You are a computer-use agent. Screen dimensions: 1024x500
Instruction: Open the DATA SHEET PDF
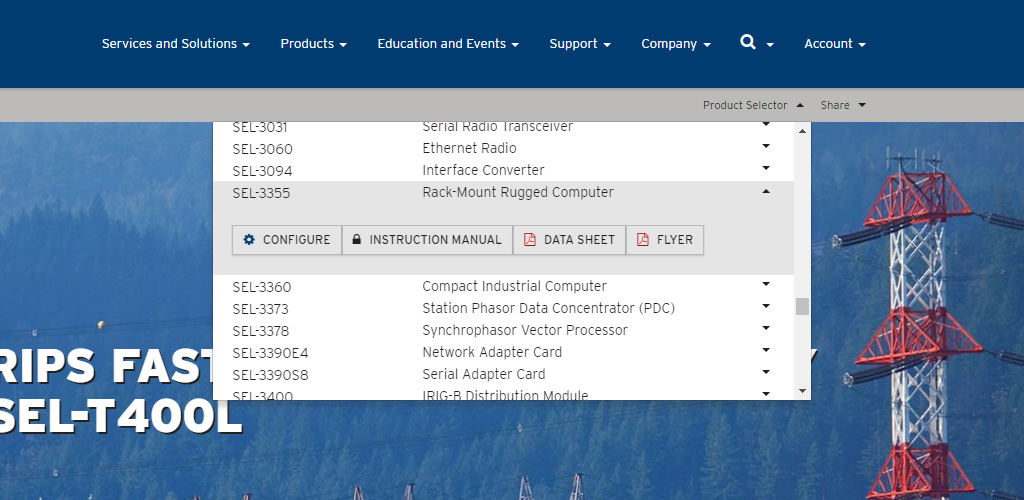[569, 240]
